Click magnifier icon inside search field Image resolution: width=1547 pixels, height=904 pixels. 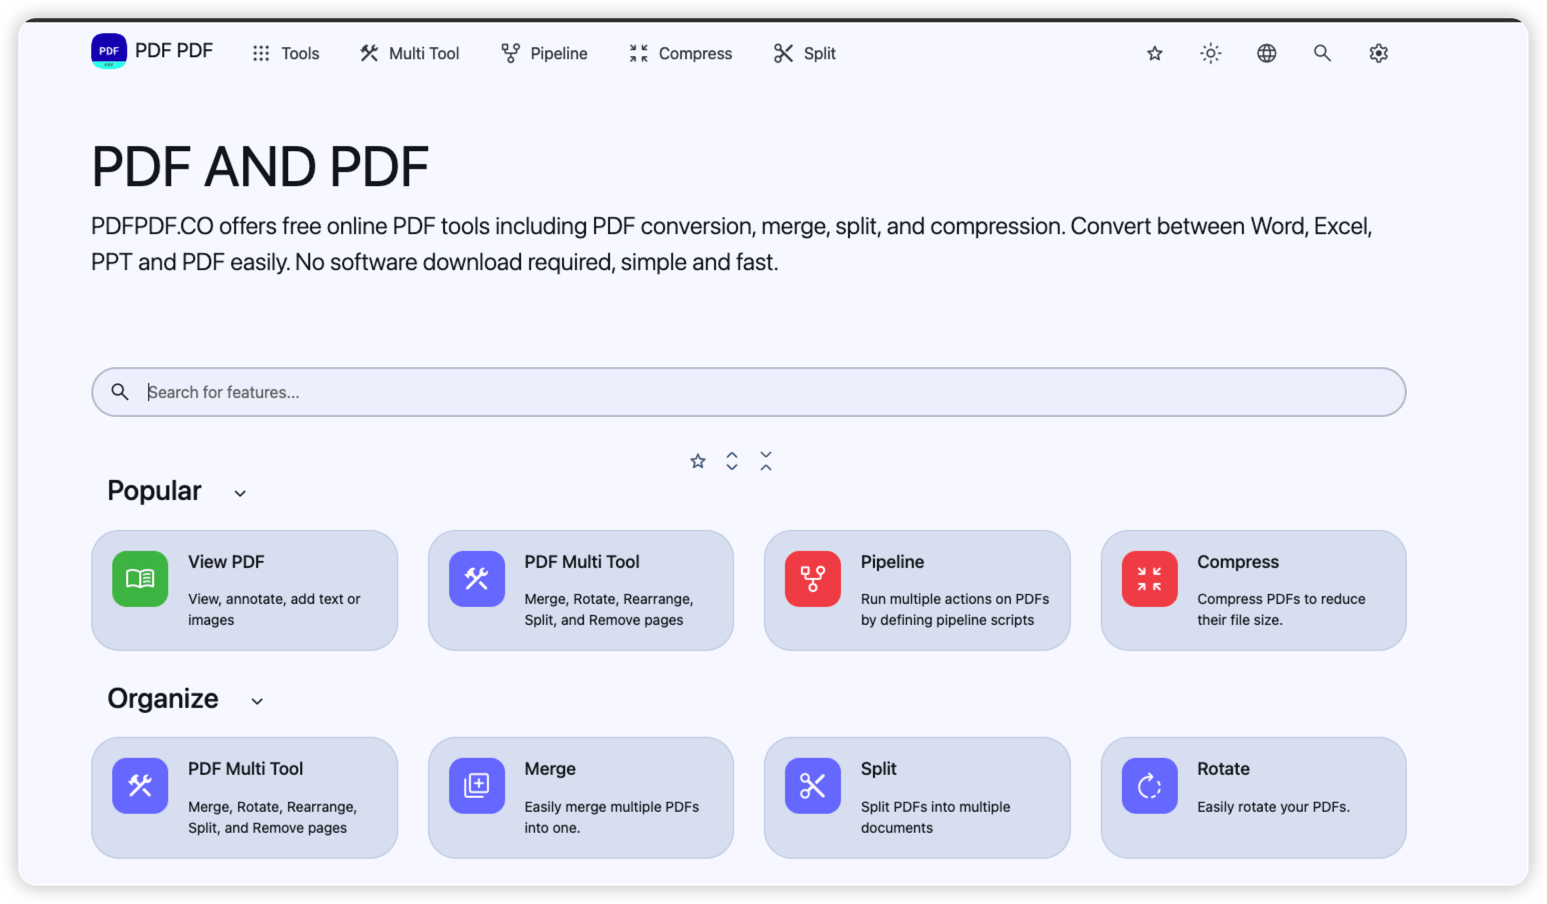click(120, 392)
